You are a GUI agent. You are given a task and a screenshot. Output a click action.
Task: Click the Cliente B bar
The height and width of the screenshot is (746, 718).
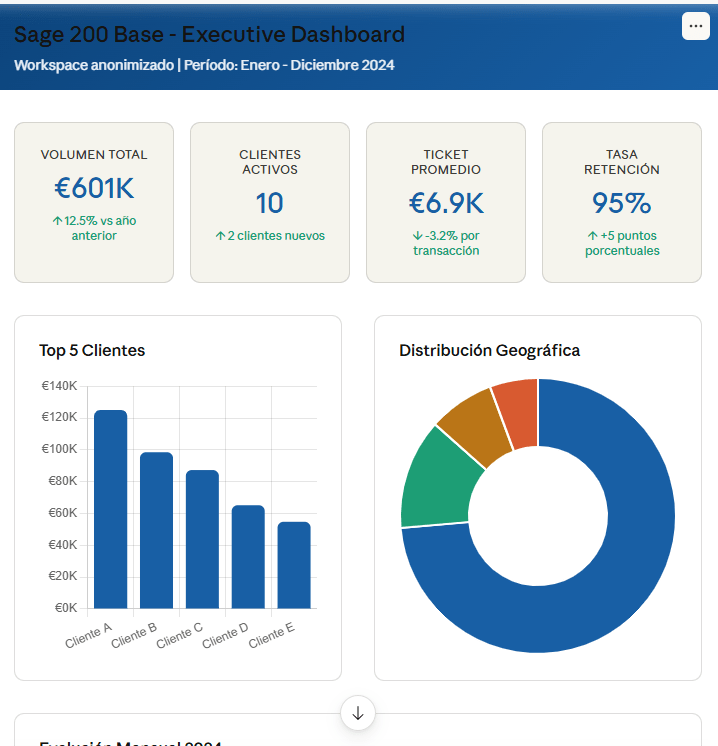[157, 530]
